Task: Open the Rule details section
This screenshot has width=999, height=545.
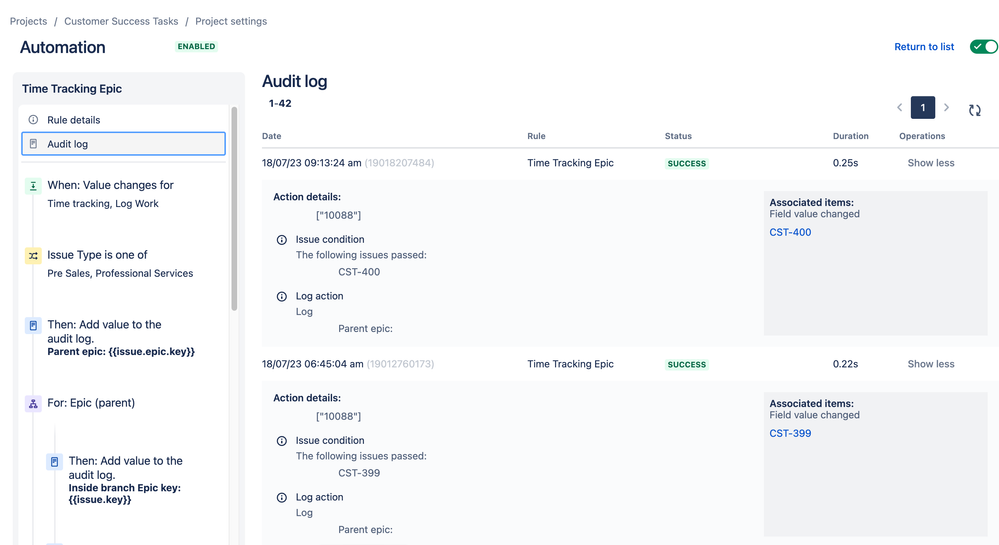Action: (x=73, y=120)
